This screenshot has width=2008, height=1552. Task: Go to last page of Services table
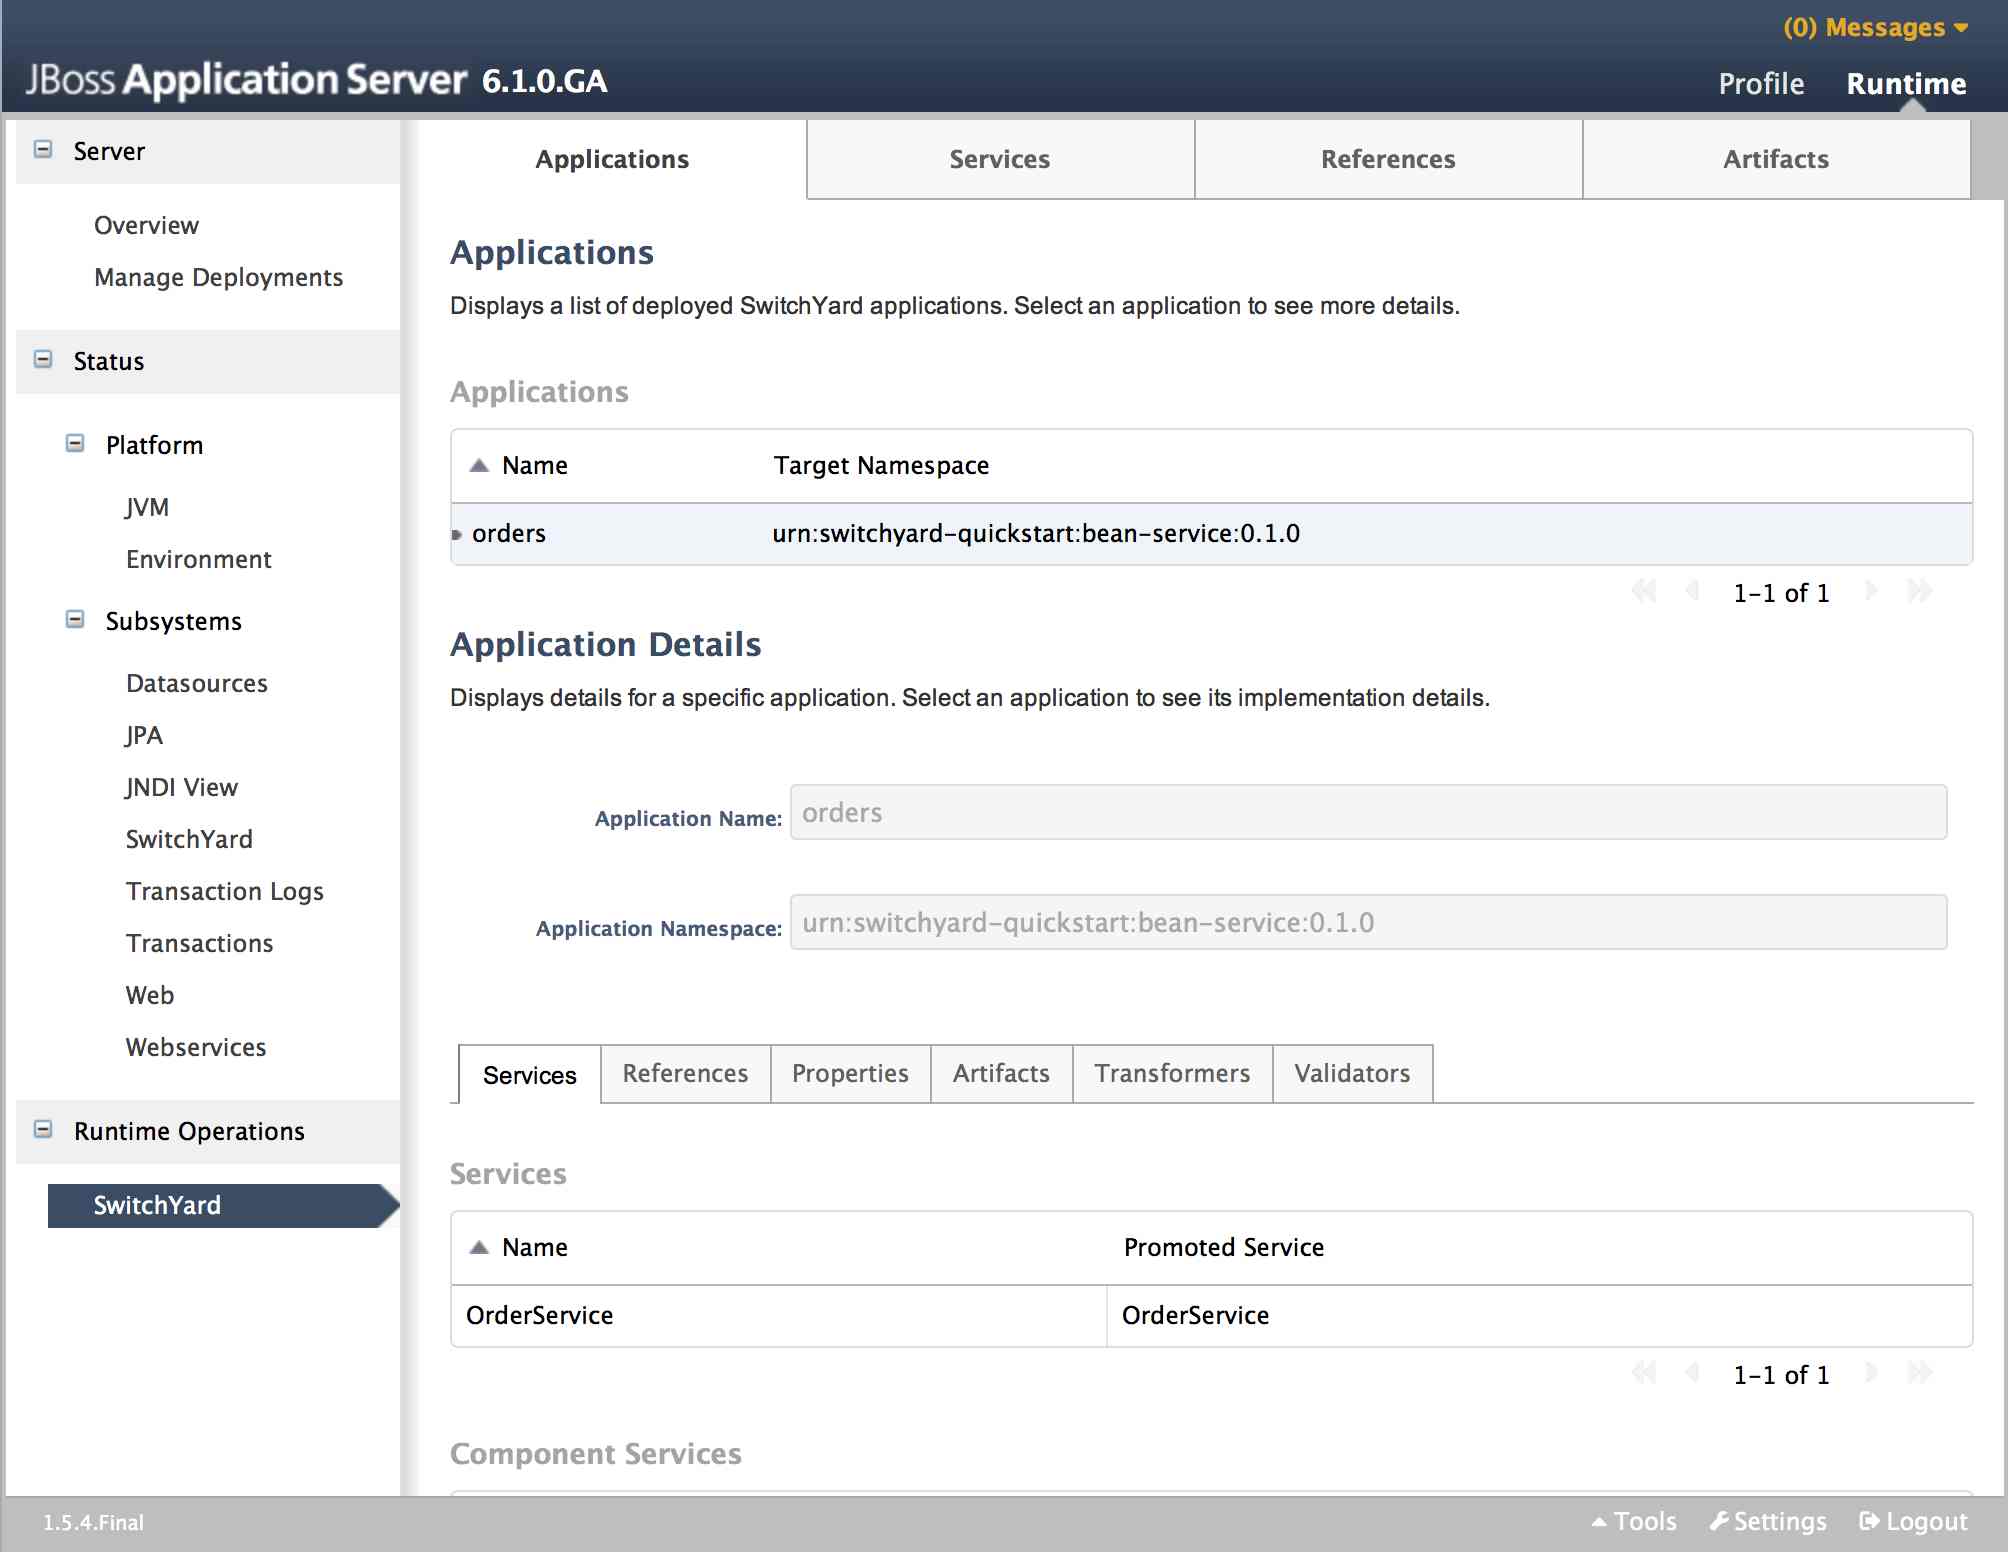tap(1920, 1373)
